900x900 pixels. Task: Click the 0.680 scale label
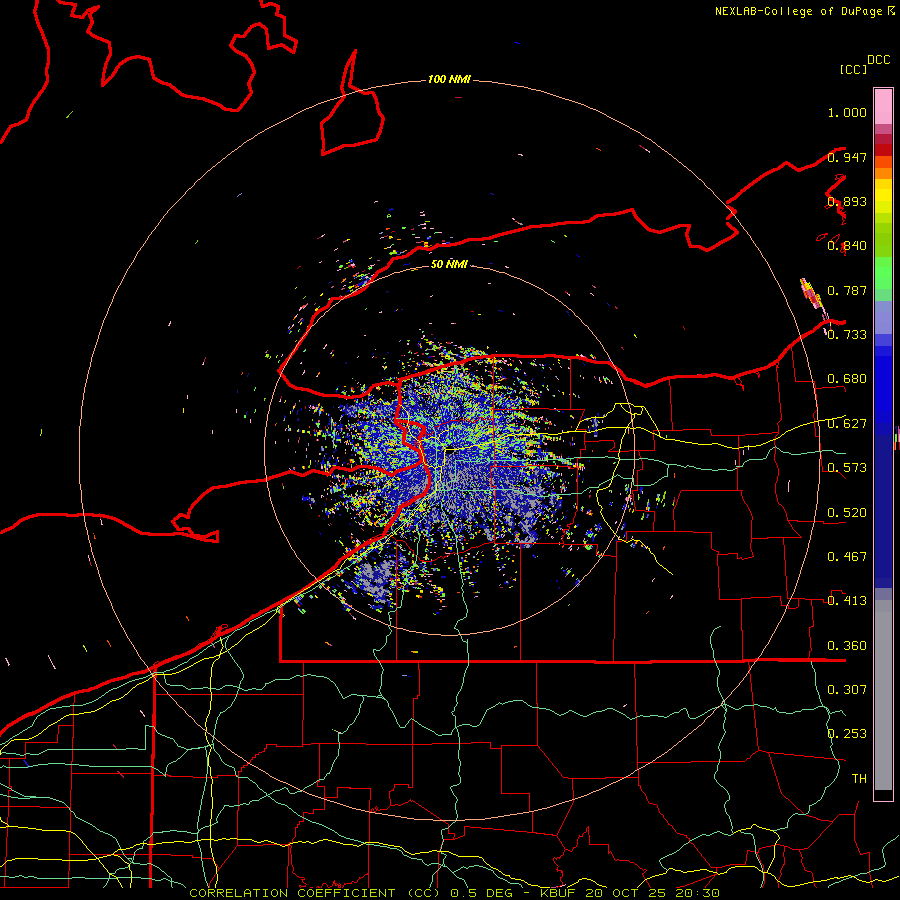click(847, 379)
